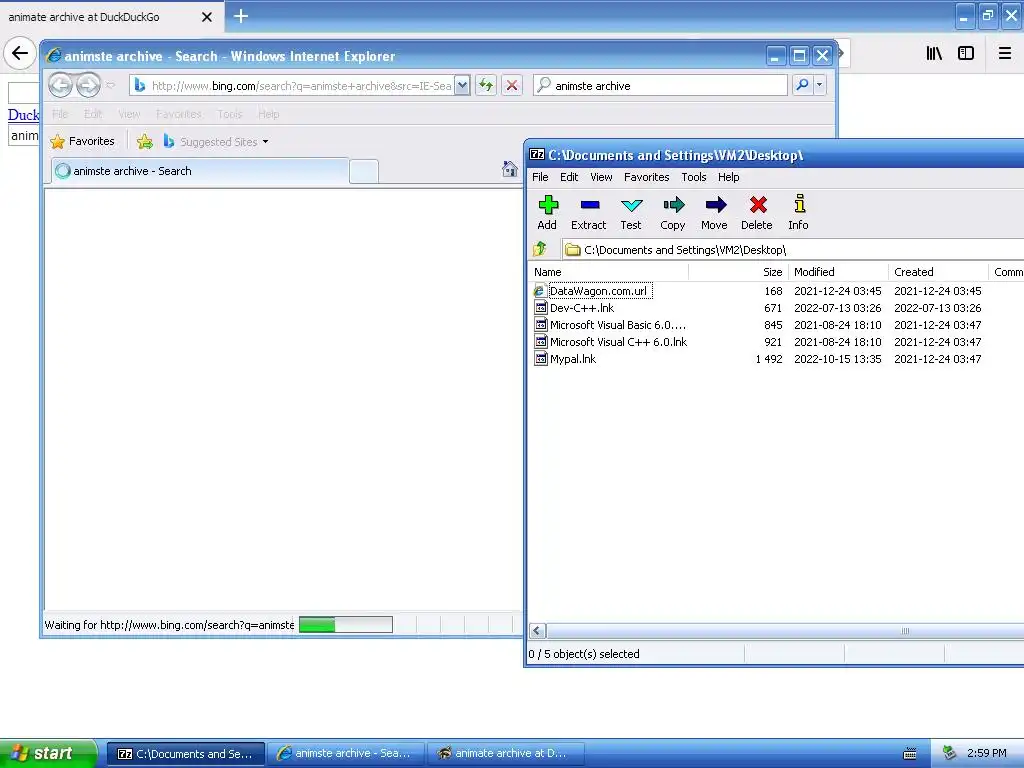Click the red Delete icon in 7-Zip
Viewport: 1024px width, 768px height.
click(757, 213)
